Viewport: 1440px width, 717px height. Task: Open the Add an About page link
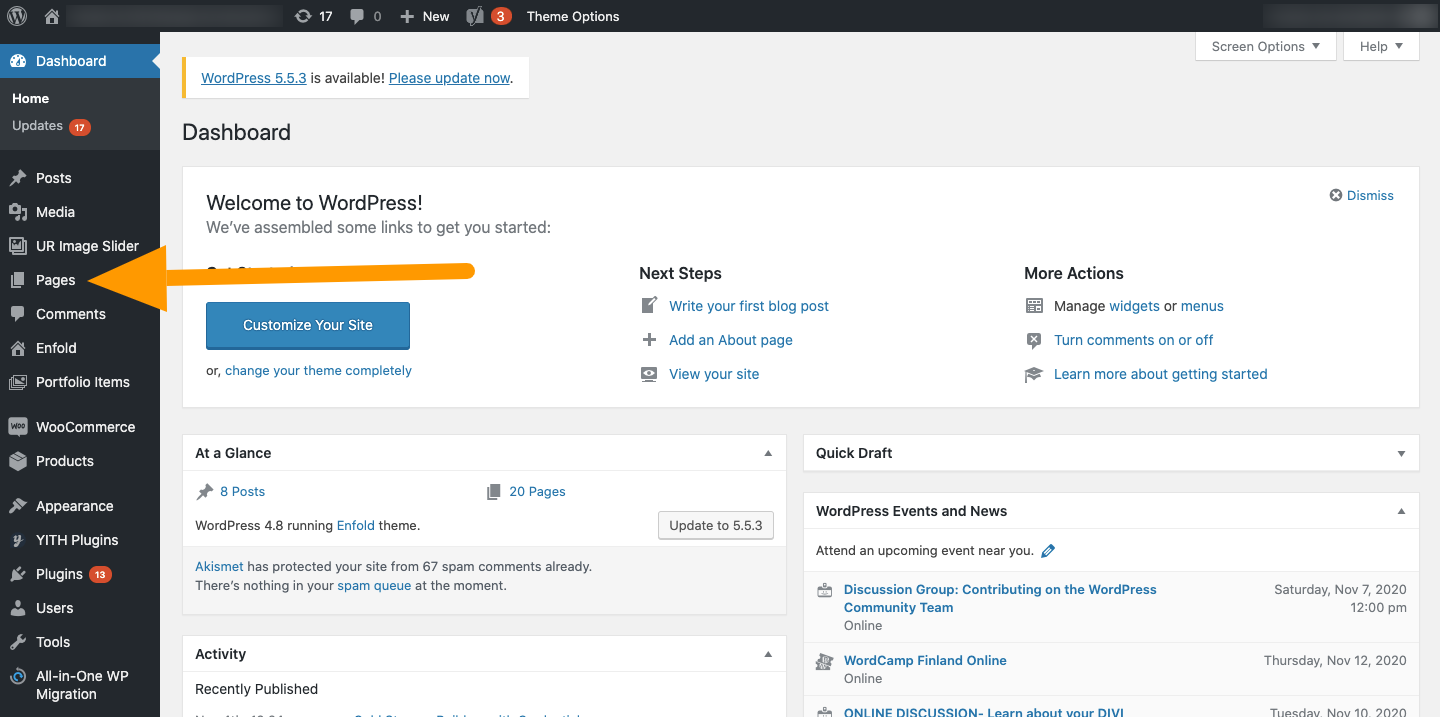pyautogui.click(x=731, y=340)
